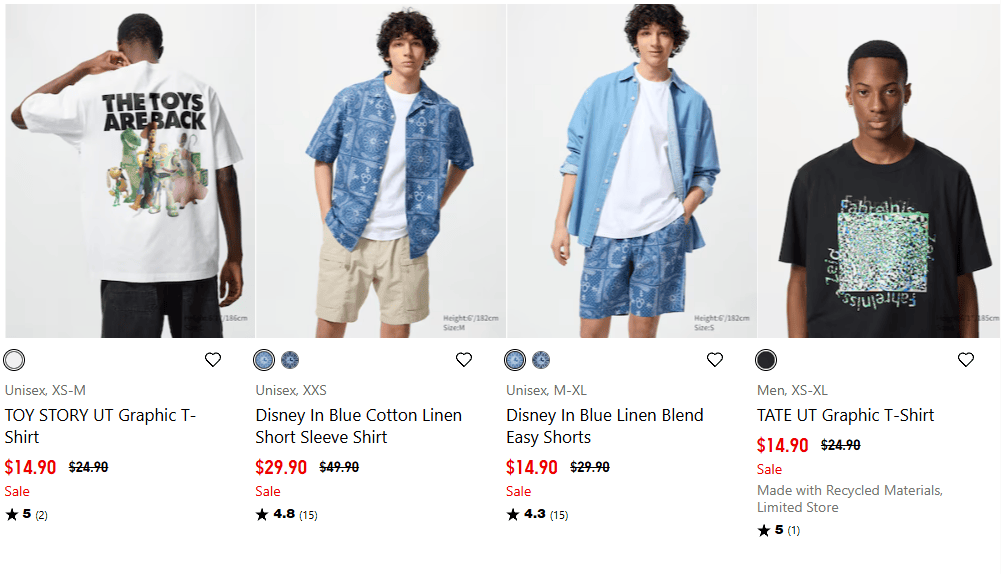Click the 4.3 star rating for Easy Shorts
1001x574 pixels.
[x=537, y=515]
